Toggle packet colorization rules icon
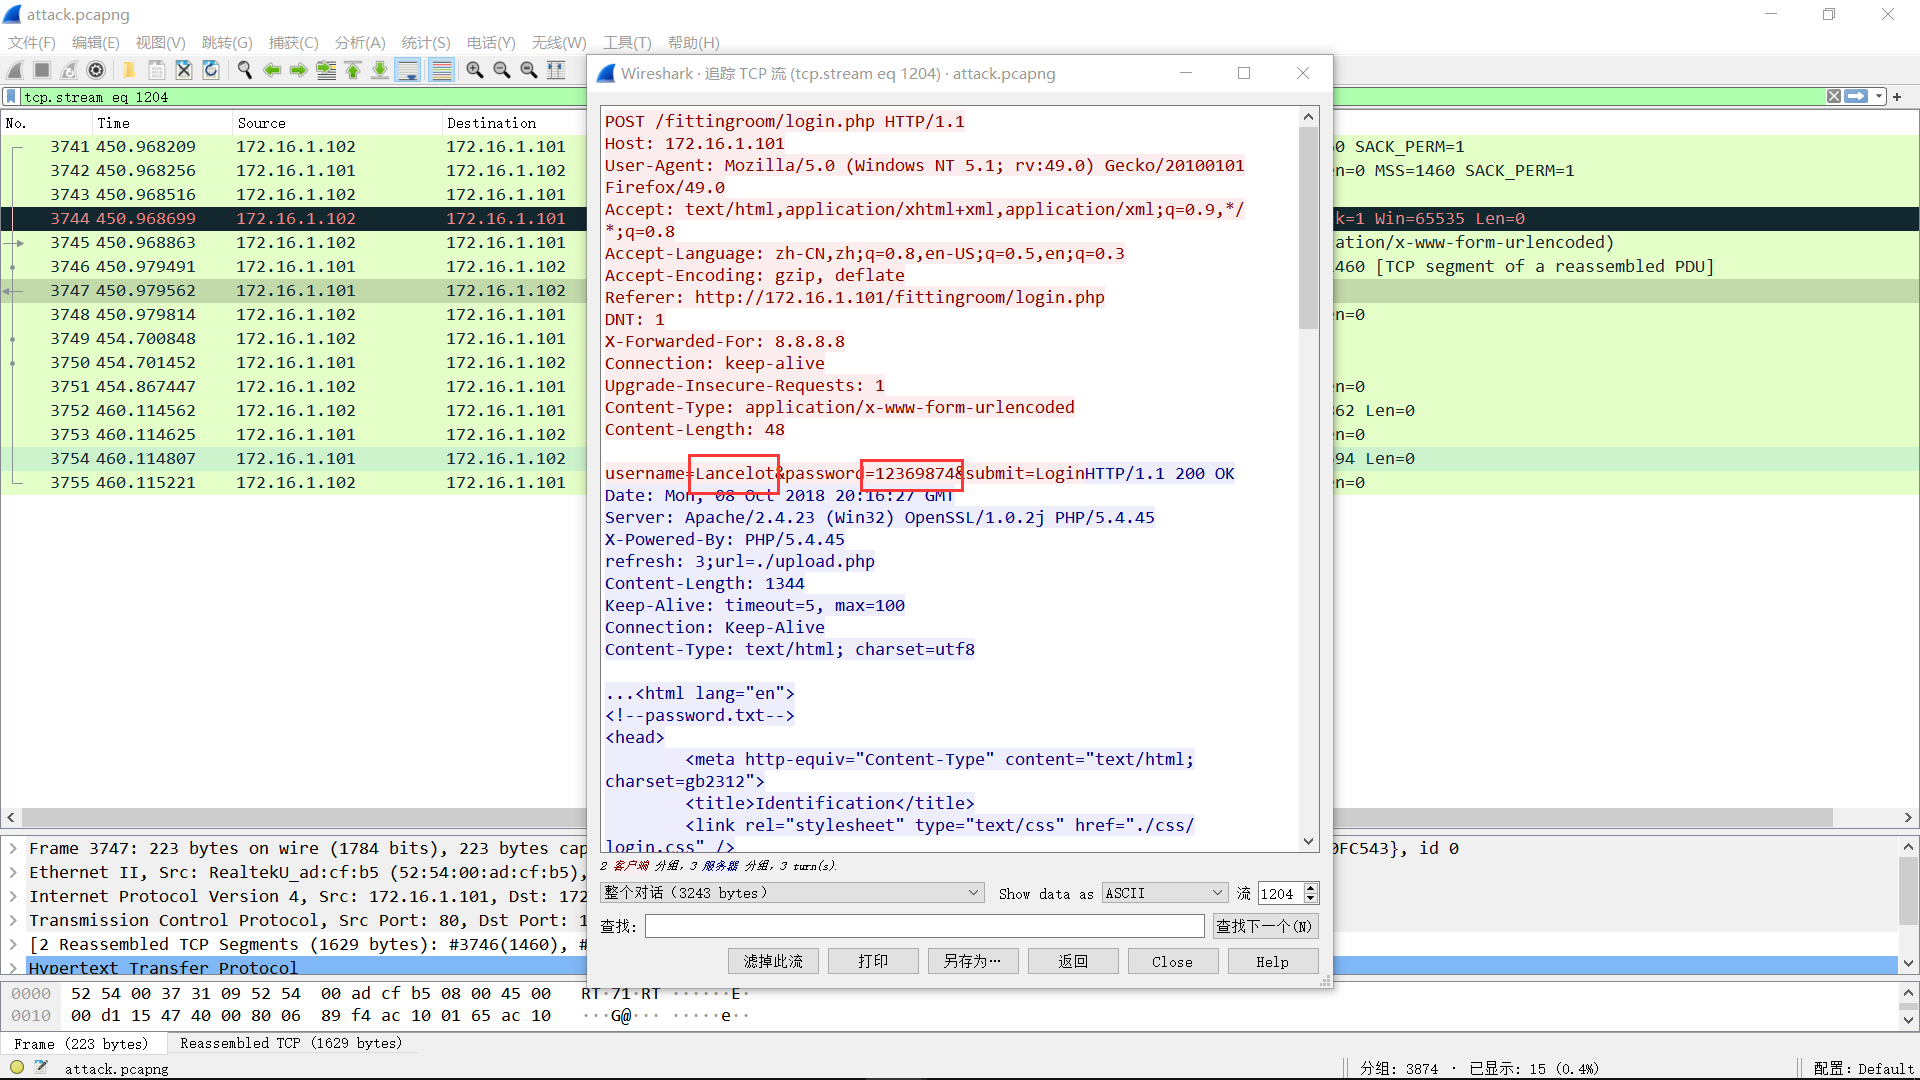 441,70
